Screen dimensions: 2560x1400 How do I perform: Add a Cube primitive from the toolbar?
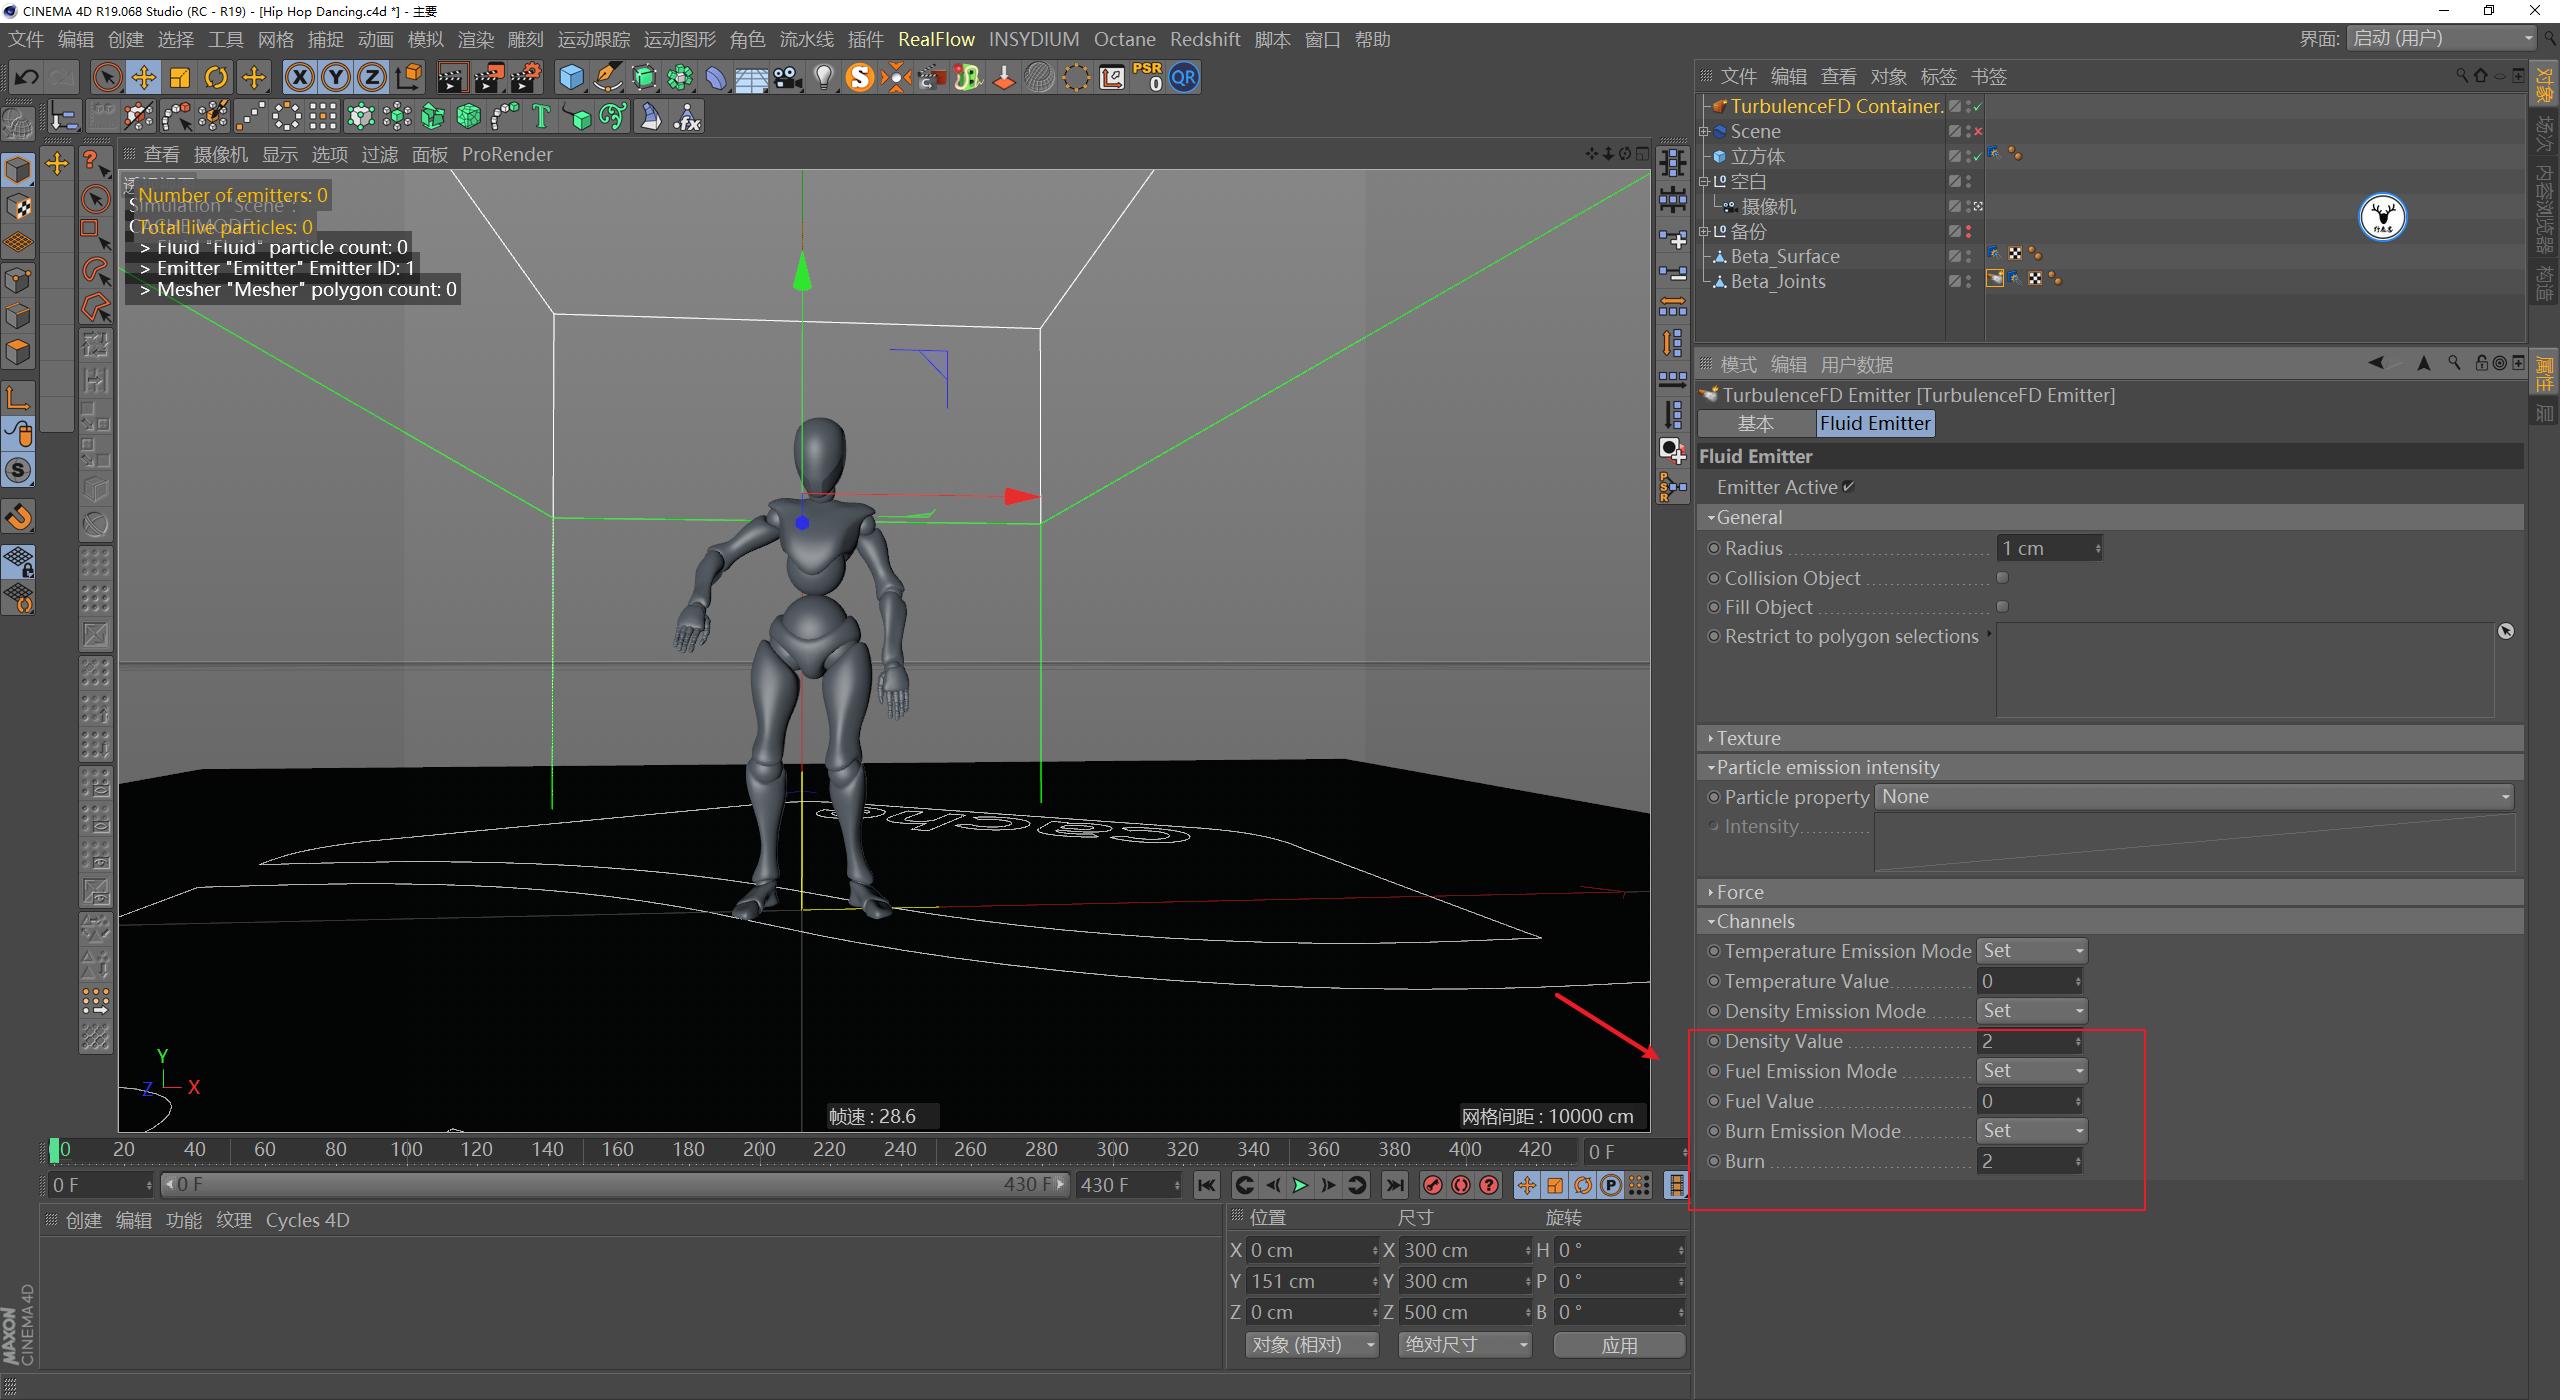click(x=570, y=77)
